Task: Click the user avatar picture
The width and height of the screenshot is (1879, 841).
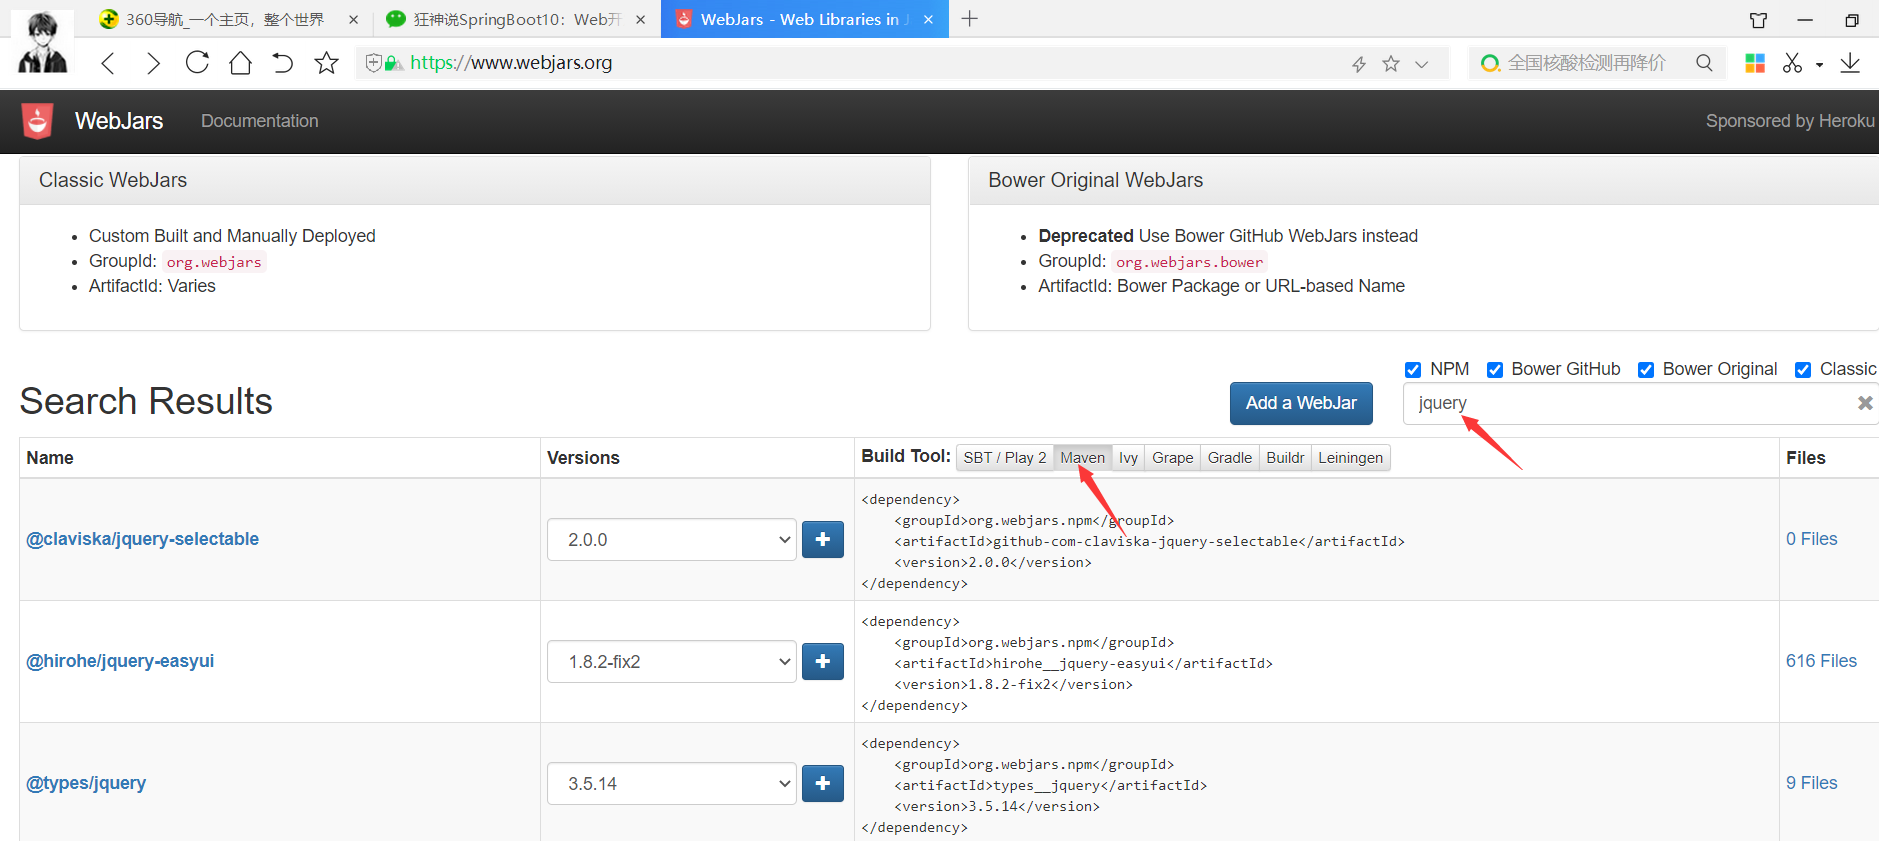Action: (43, 42)
